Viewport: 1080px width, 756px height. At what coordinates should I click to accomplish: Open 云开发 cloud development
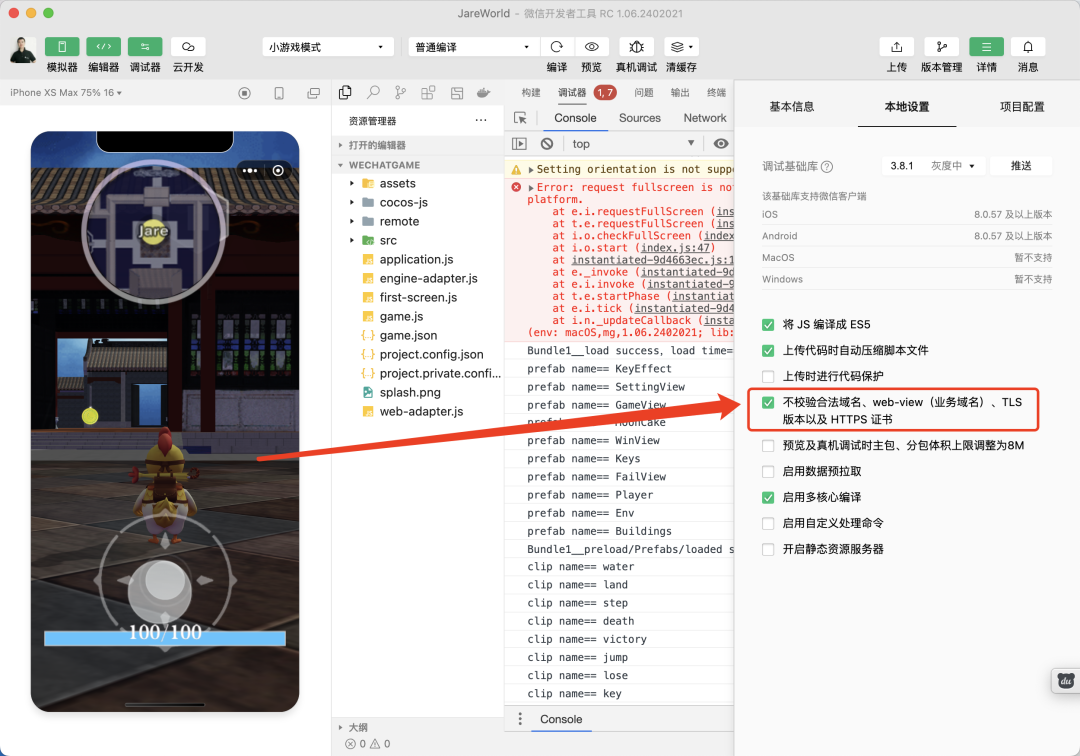click(x=188, y=47)
